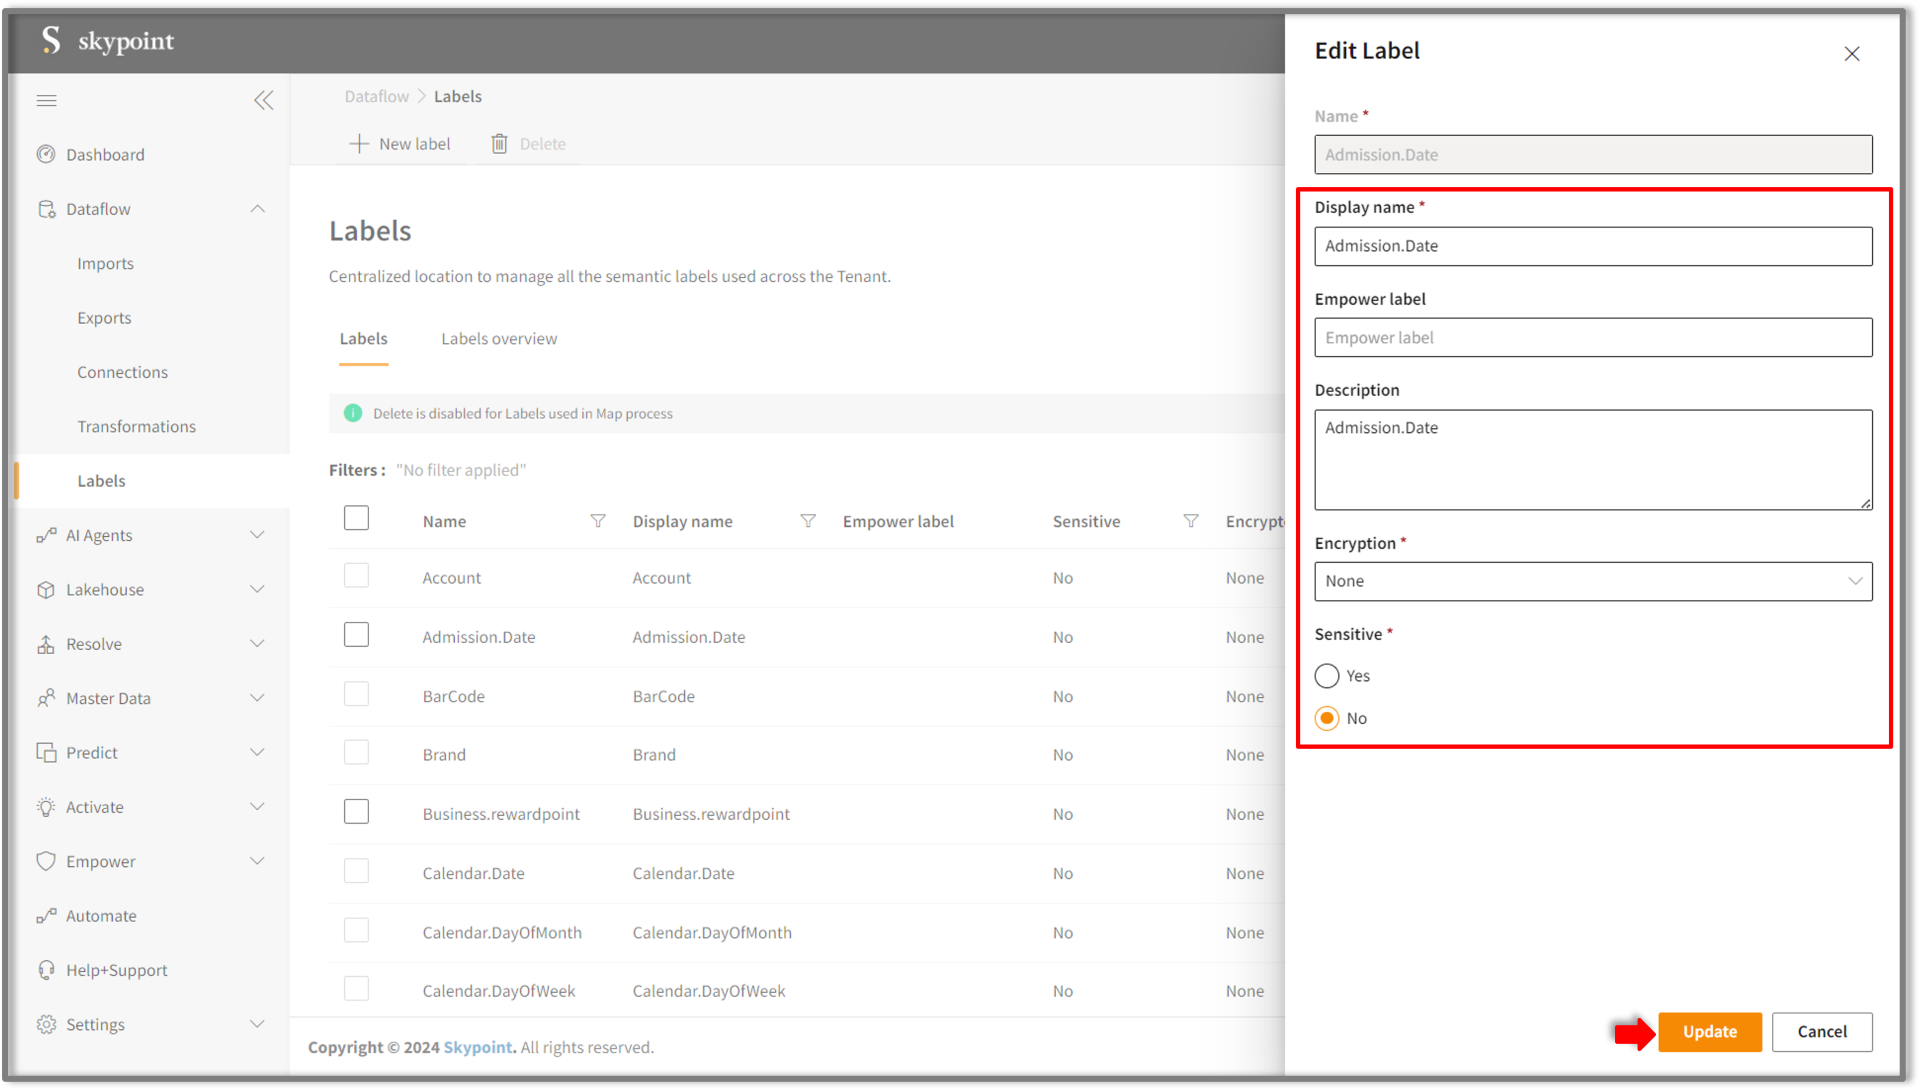
Task: Click the Dashboard icon in sidebar
Action: point(47,154)
